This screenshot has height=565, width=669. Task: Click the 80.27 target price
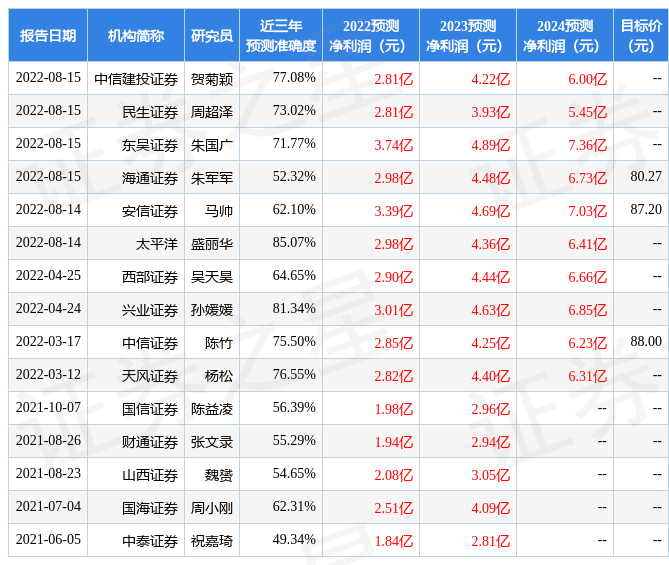point(646,176)
